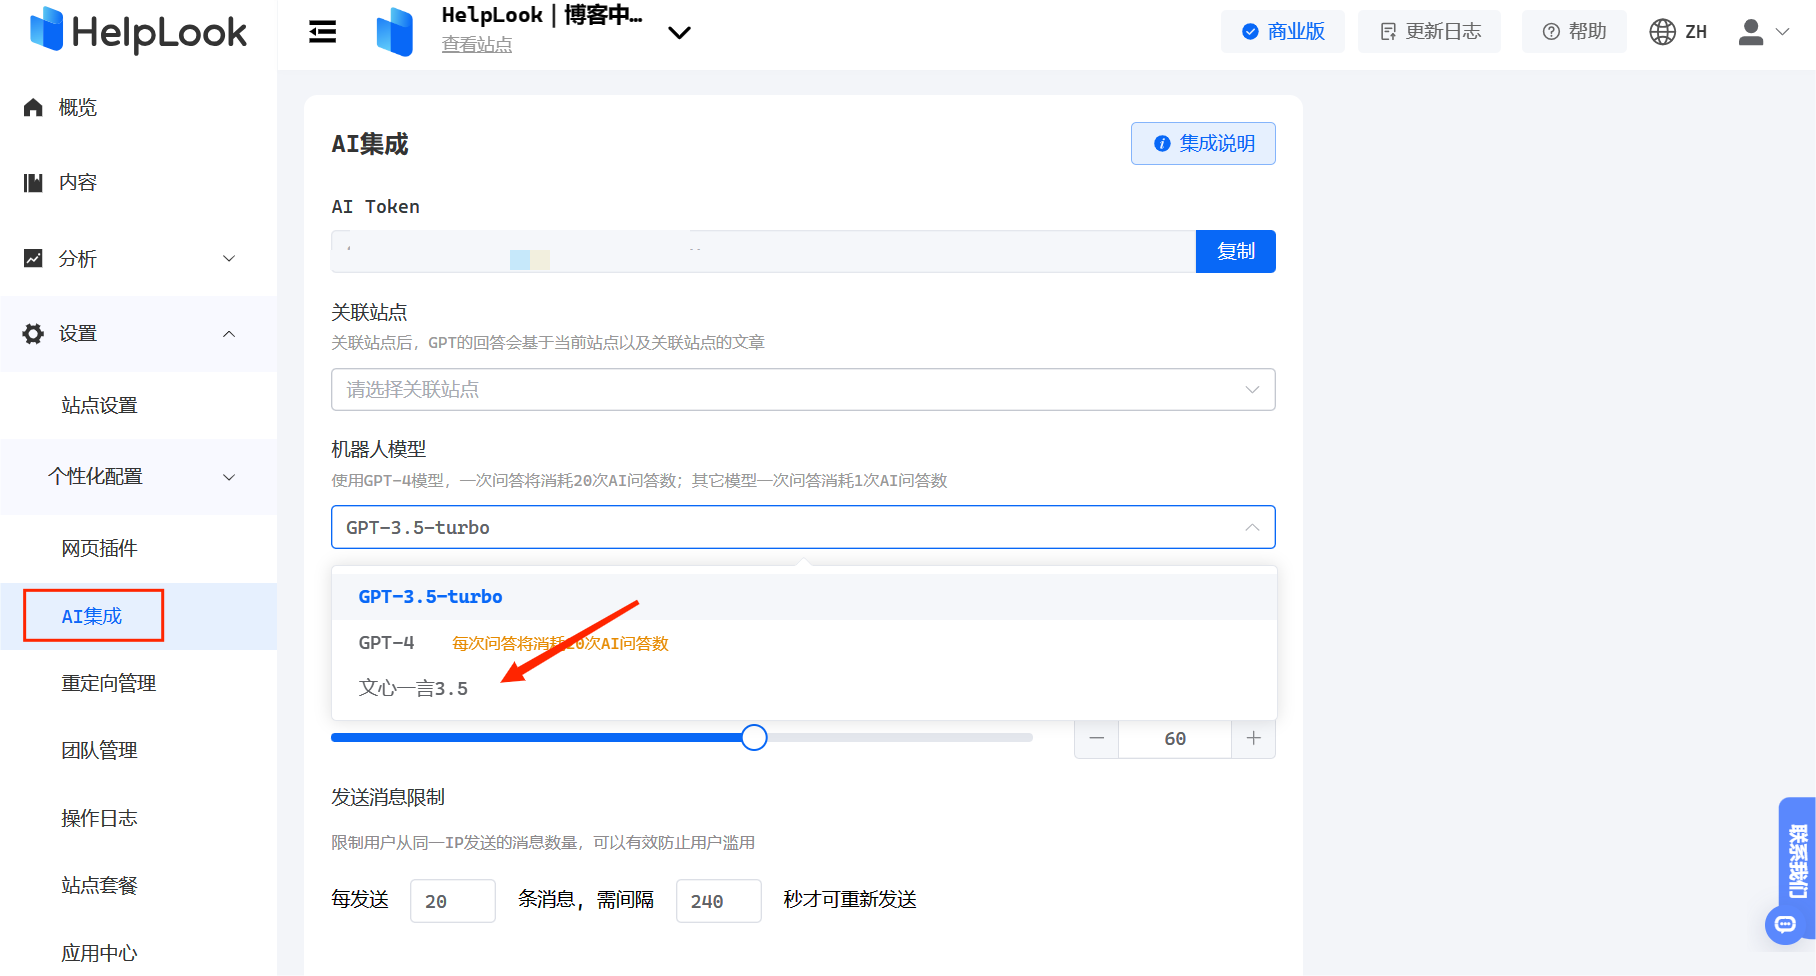Open the chat bubble support widget
The height and width of the screenshot is (976, 1816).
point(1785,925)
